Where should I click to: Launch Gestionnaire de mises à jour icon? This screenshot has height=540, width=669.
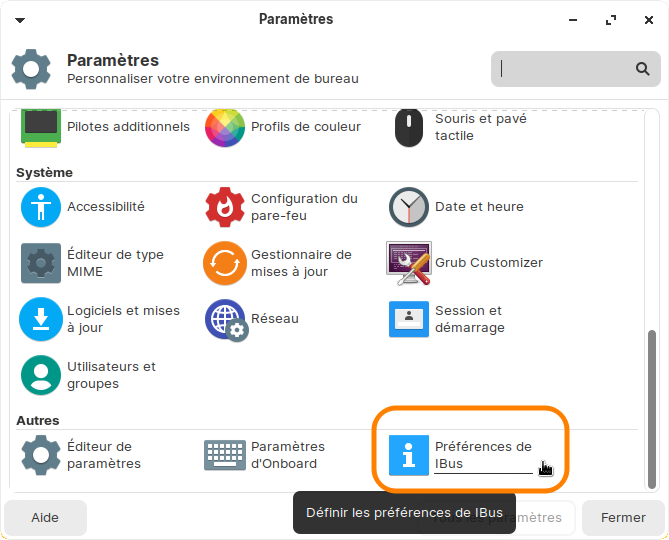tap(225, 263)
